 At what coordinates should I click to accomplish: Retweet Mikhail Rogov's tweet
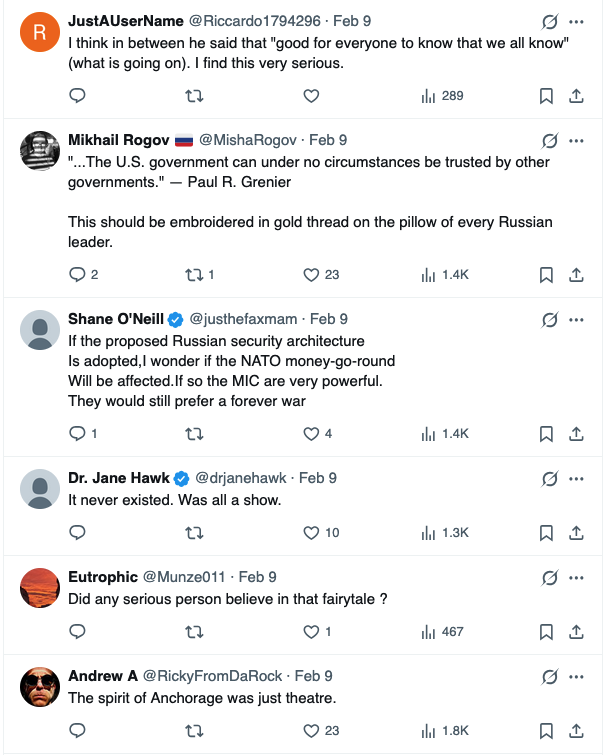coord(194,274)
